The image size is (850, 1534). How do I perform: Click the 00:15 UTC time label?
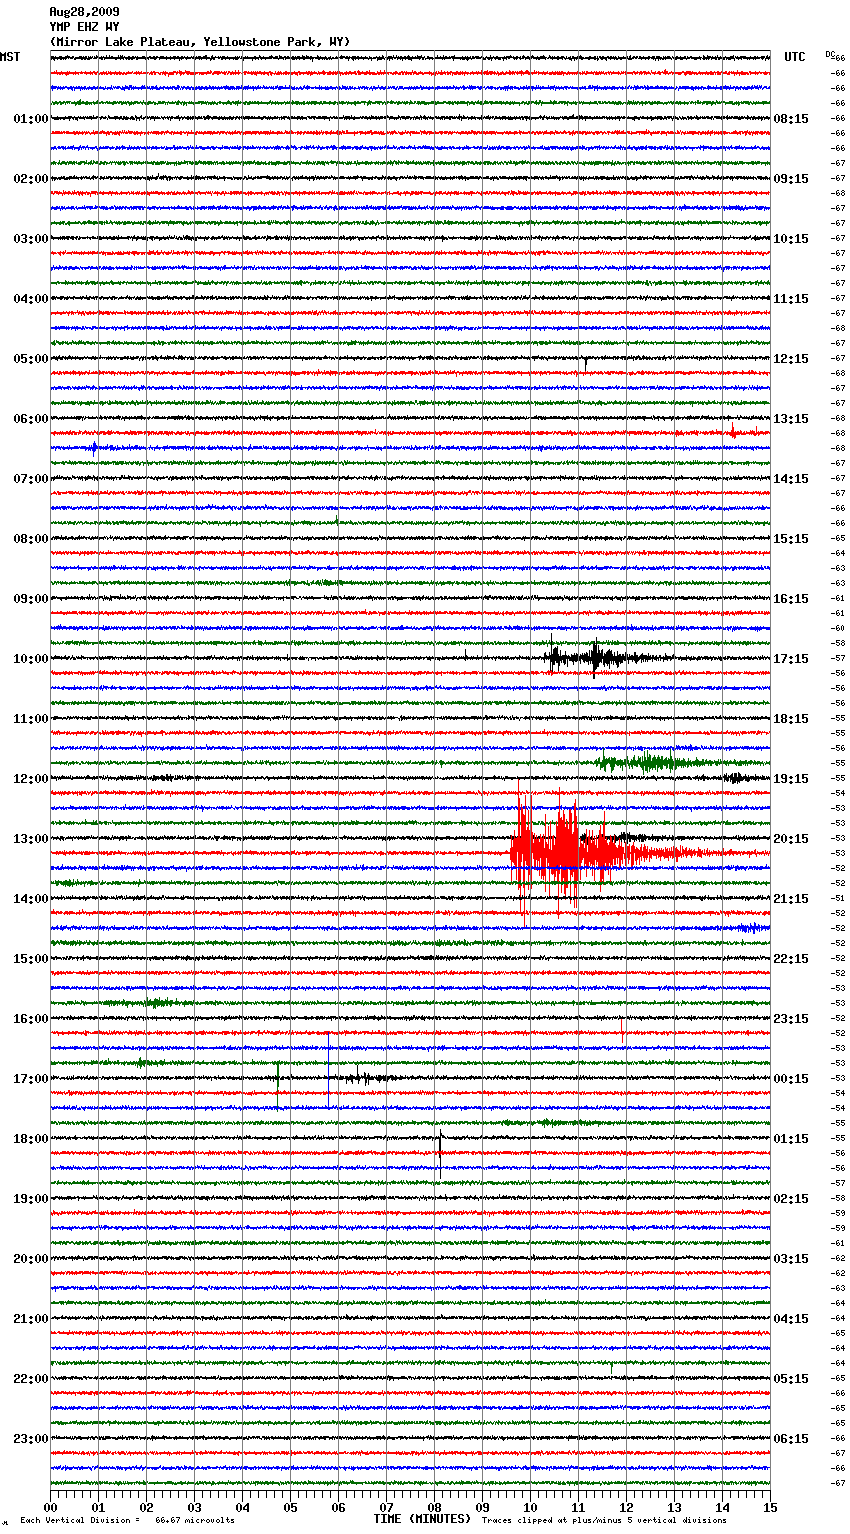[791, 1079]
